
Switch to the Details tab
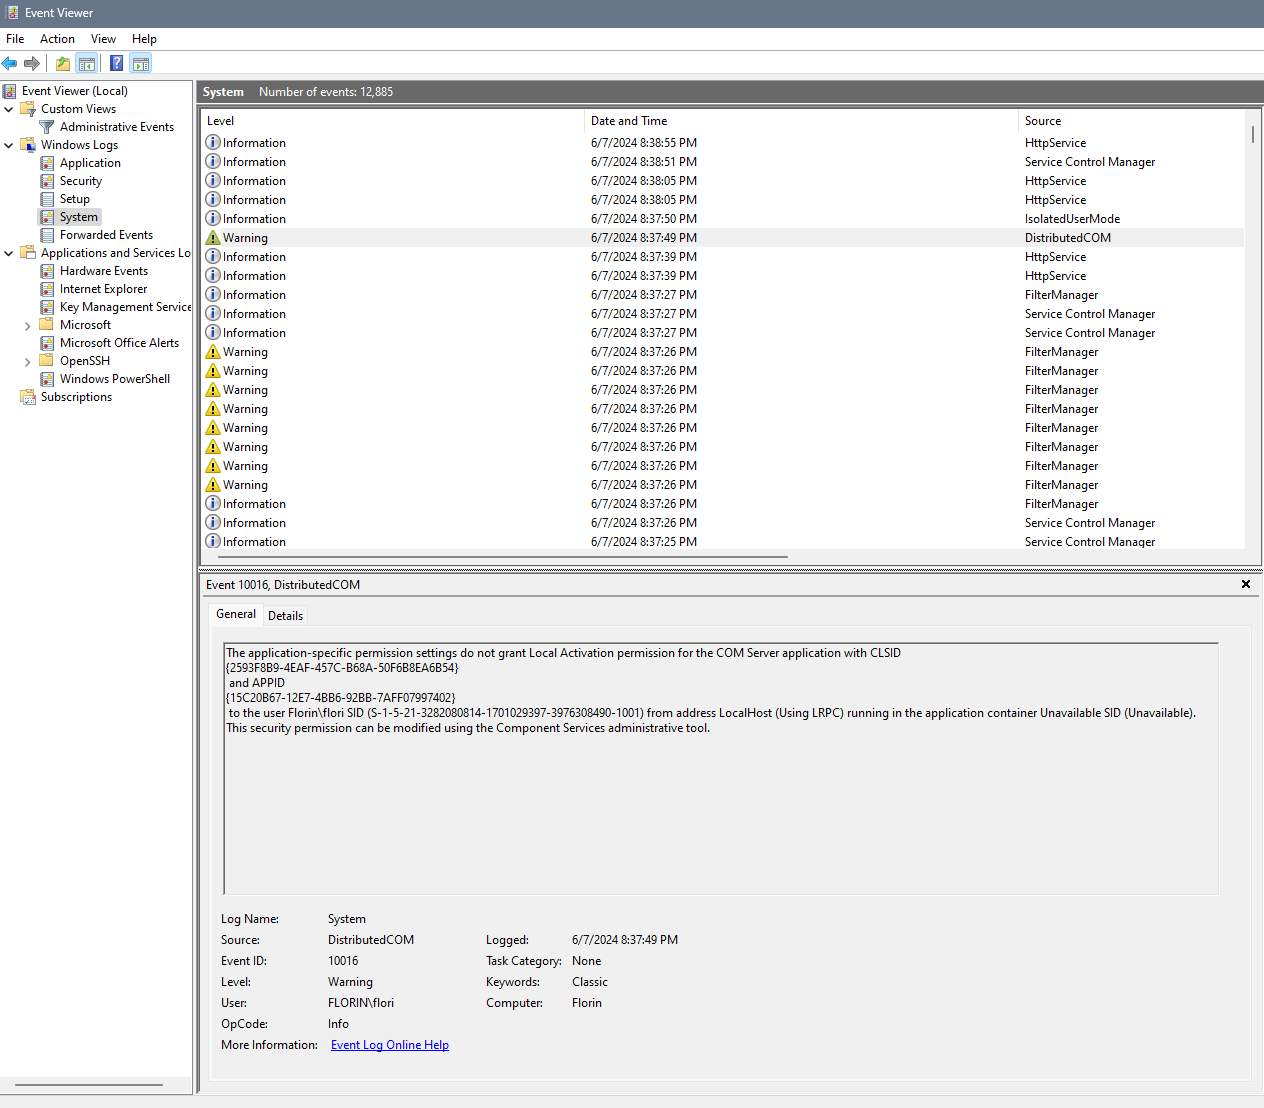tap(285, 616)
